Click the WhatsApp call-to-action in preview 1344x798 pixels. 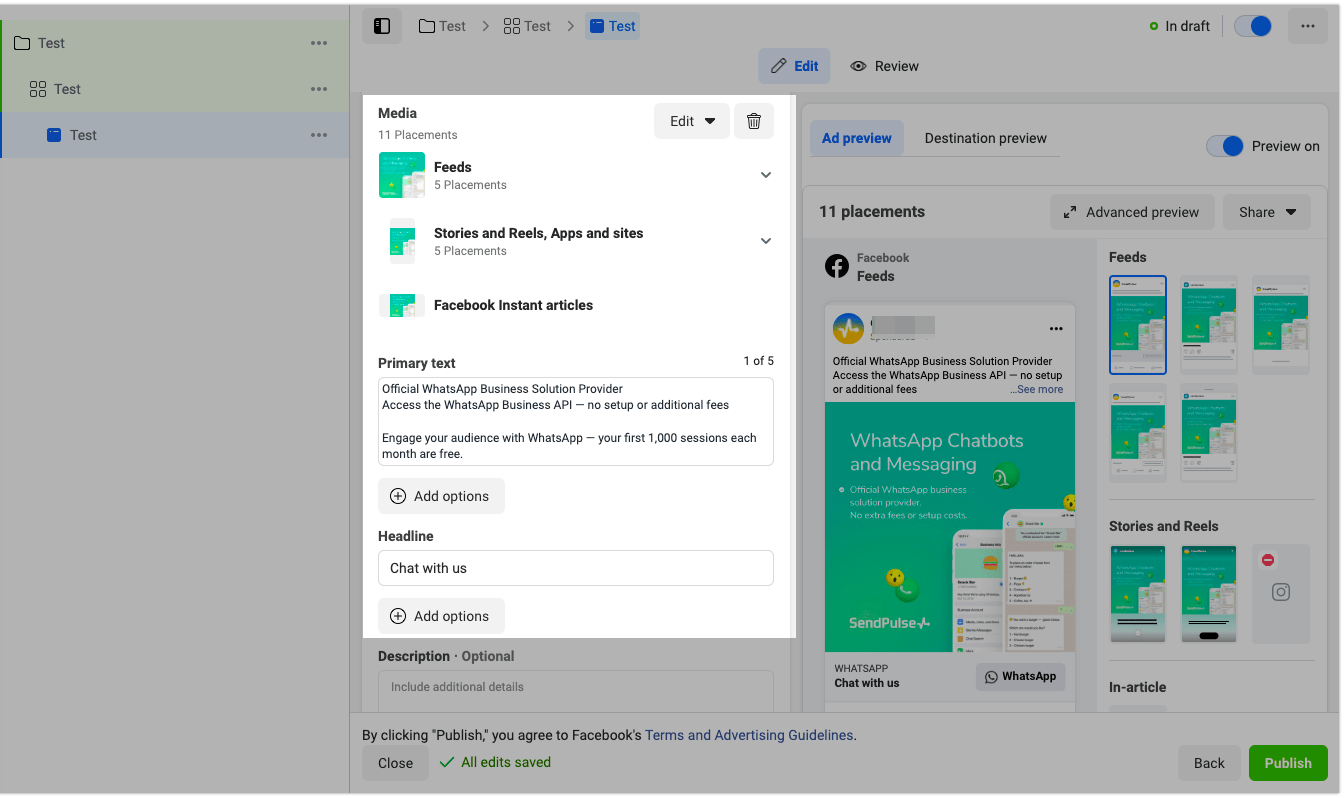[1020, 677]
